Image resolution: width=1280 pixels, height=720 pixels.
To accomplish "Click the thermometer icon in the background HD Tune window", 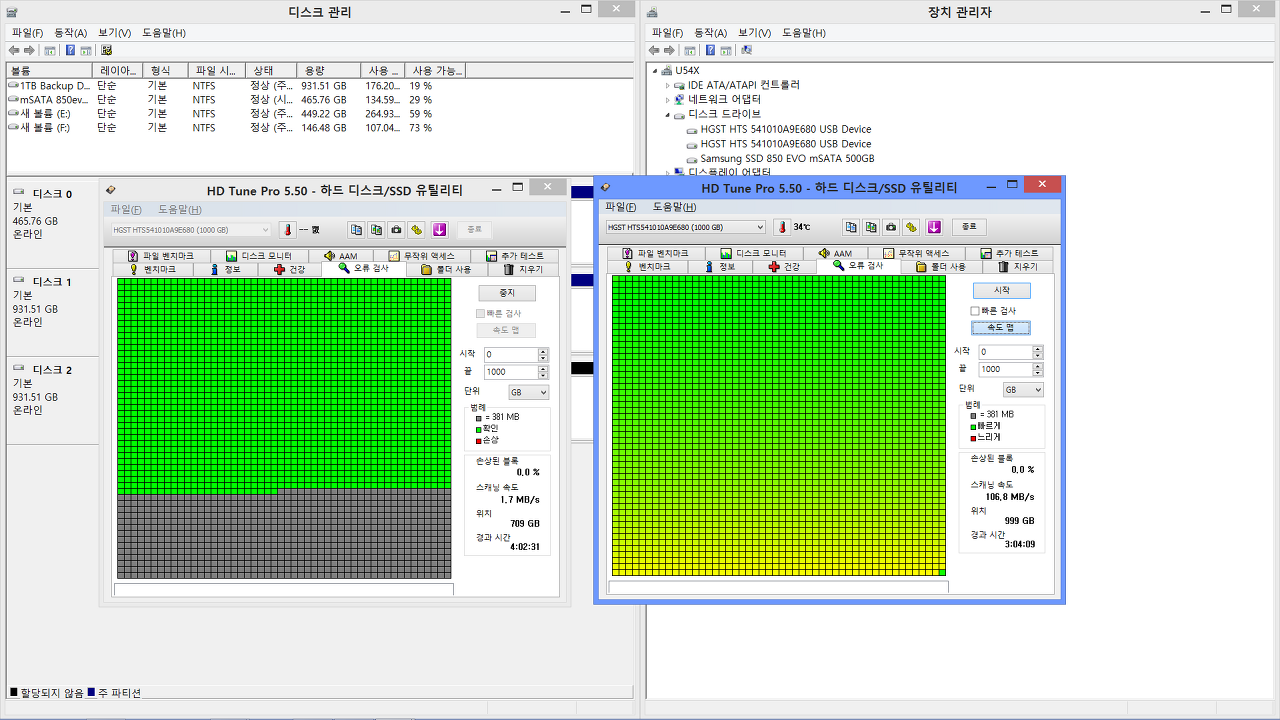I will pyautogui.click(x=288, y=229).
